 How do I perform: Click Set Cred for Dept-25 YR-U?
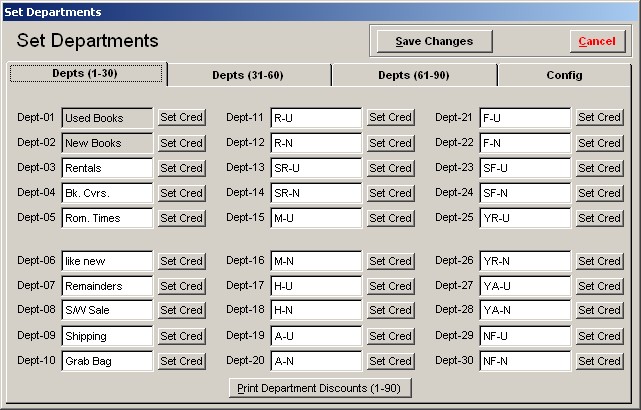click(600, 218)
